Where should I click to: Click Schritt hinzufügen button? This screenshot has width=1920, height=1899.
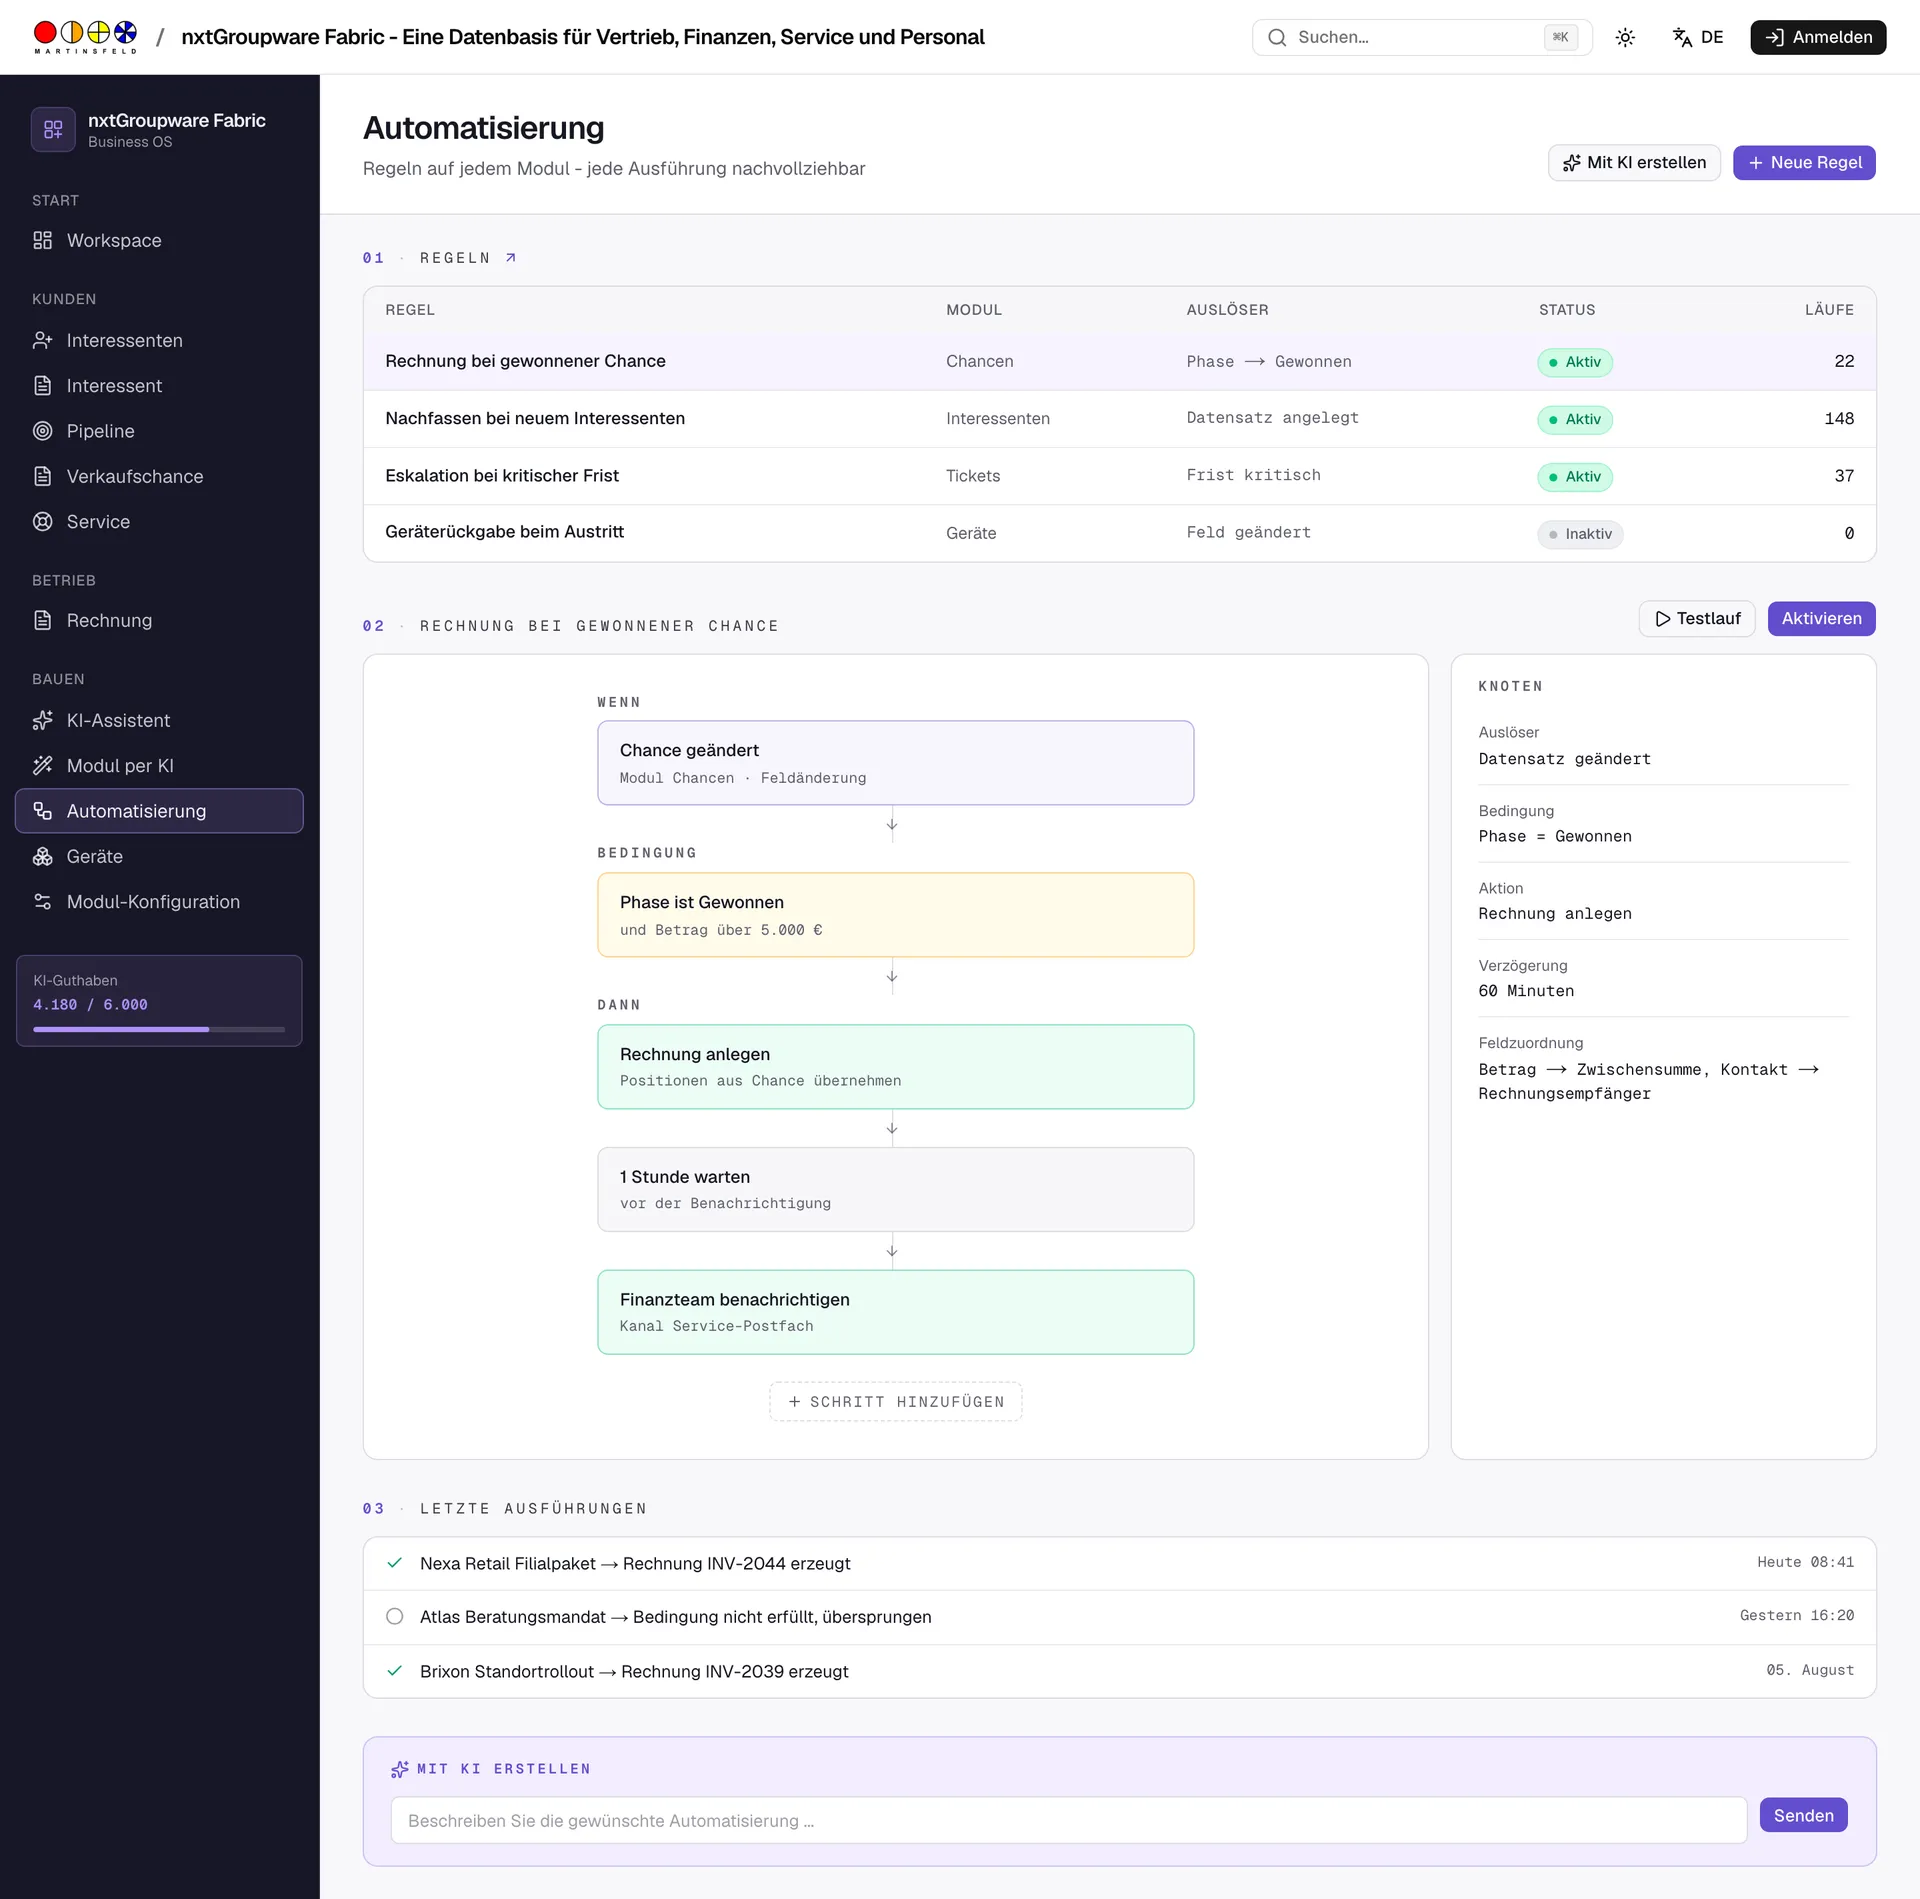[x=895, y=1402]
